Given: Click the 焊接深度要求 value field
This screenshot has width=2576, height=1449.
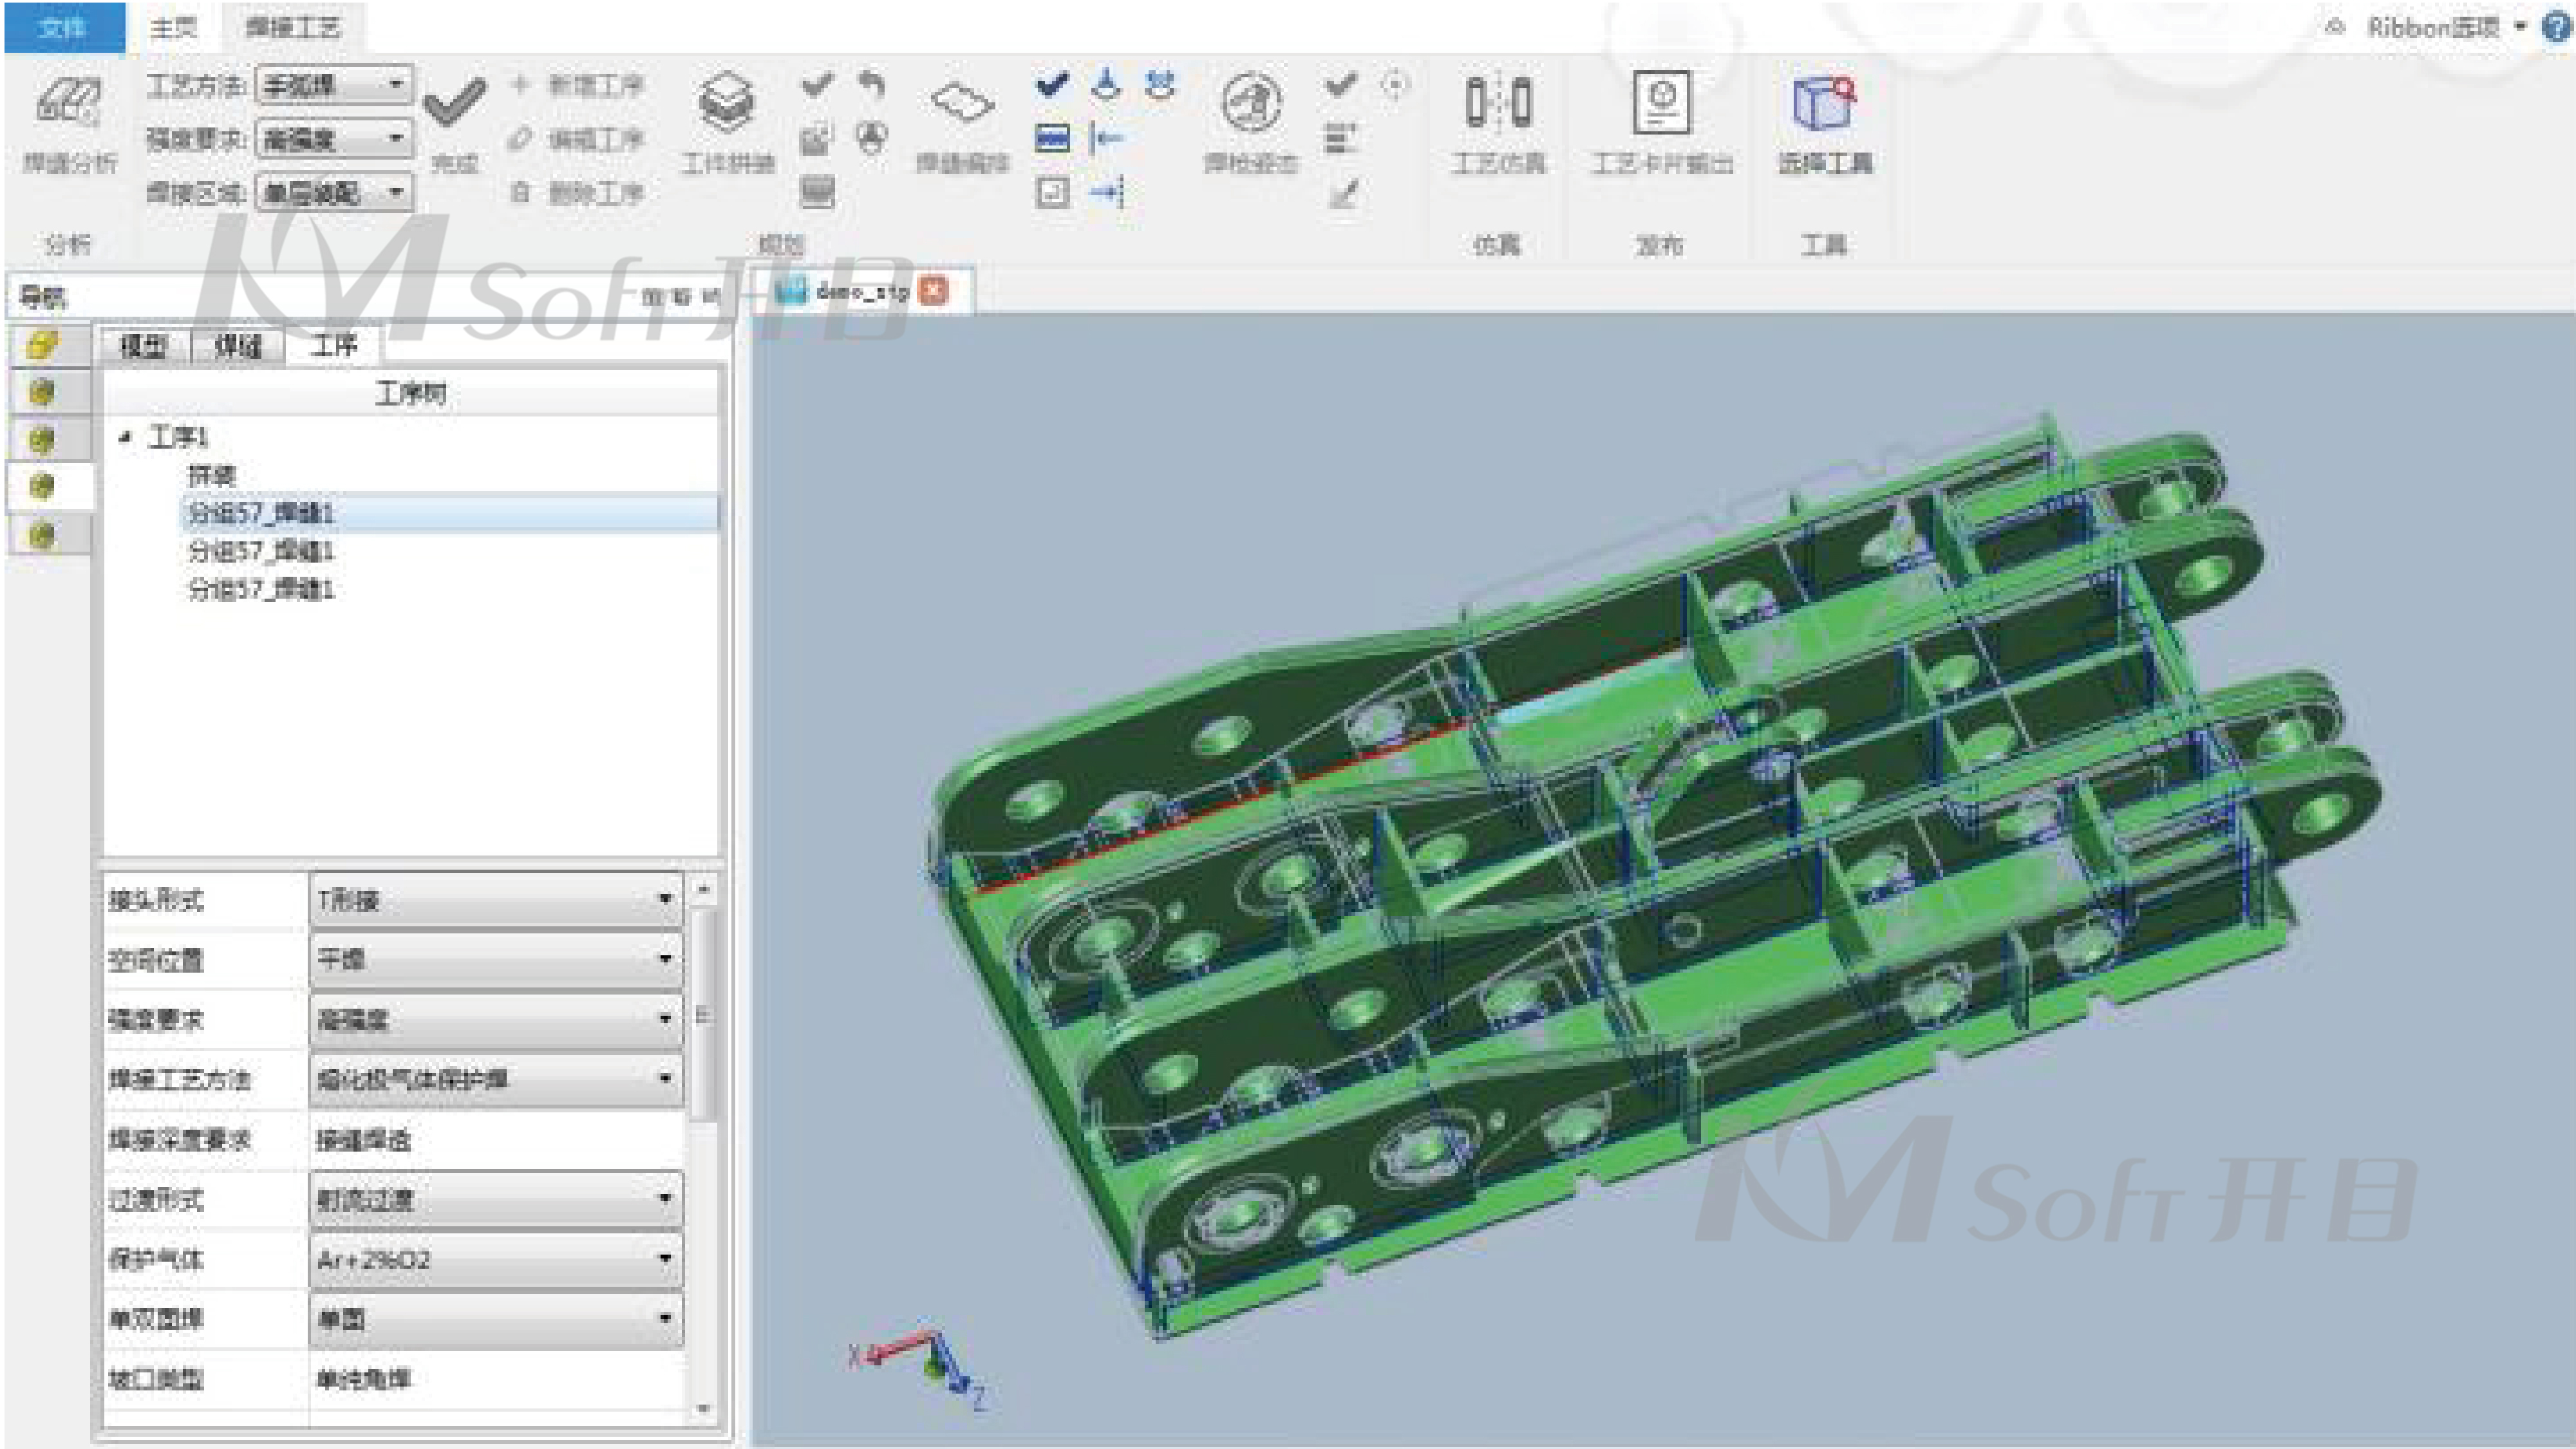Looking at the screenshot, I should coord(496,1139).
